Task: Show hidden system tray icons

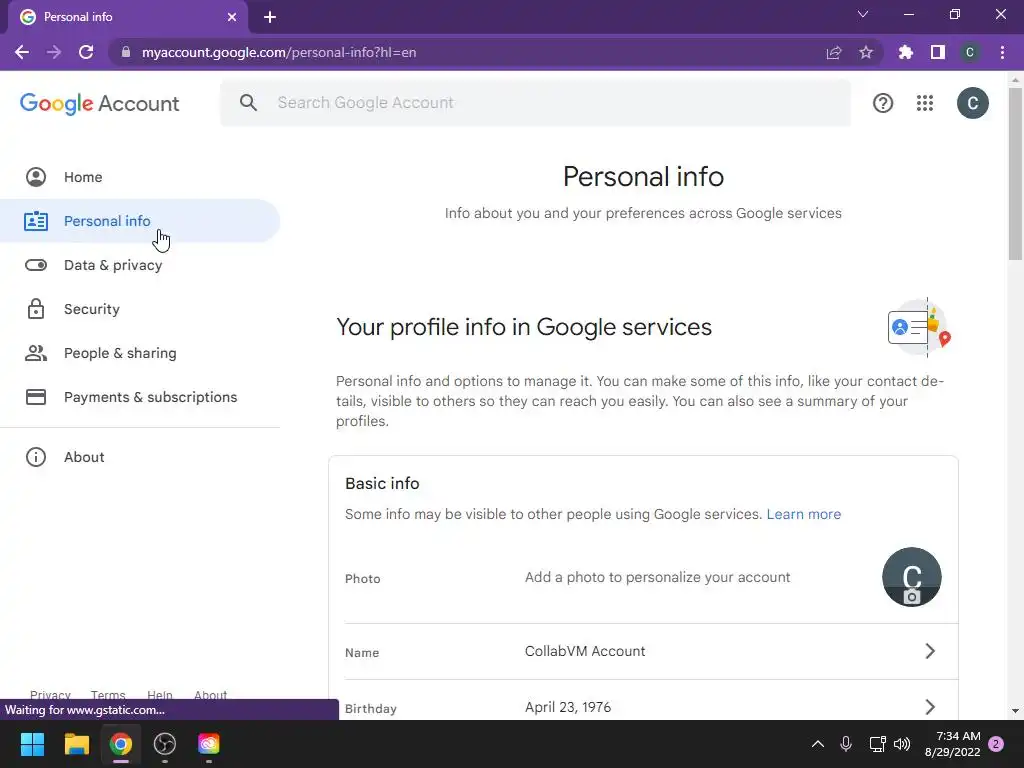Action: tap(817, 744)
